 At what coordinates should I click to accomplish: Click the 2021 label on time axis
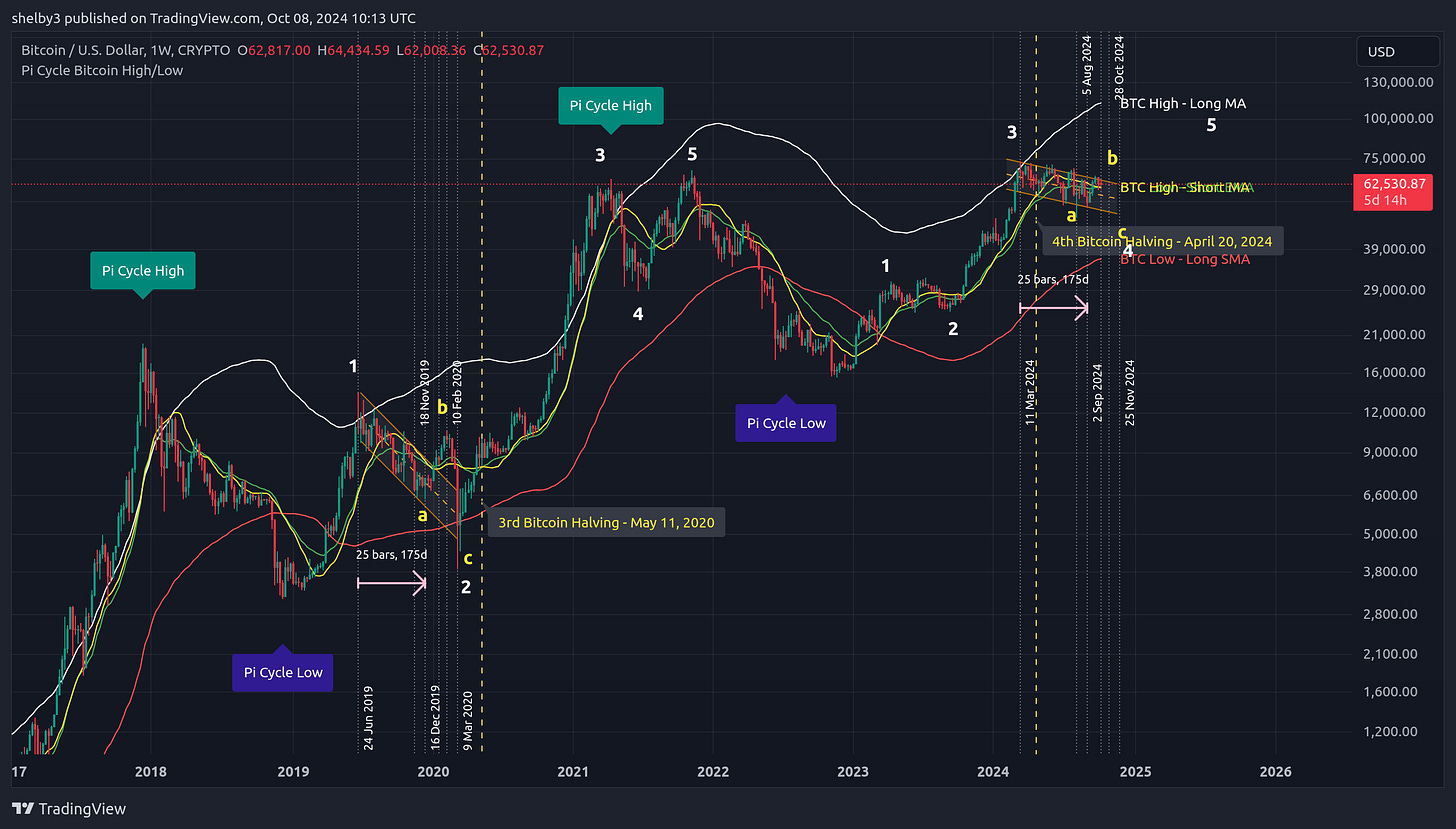[573, 772]
